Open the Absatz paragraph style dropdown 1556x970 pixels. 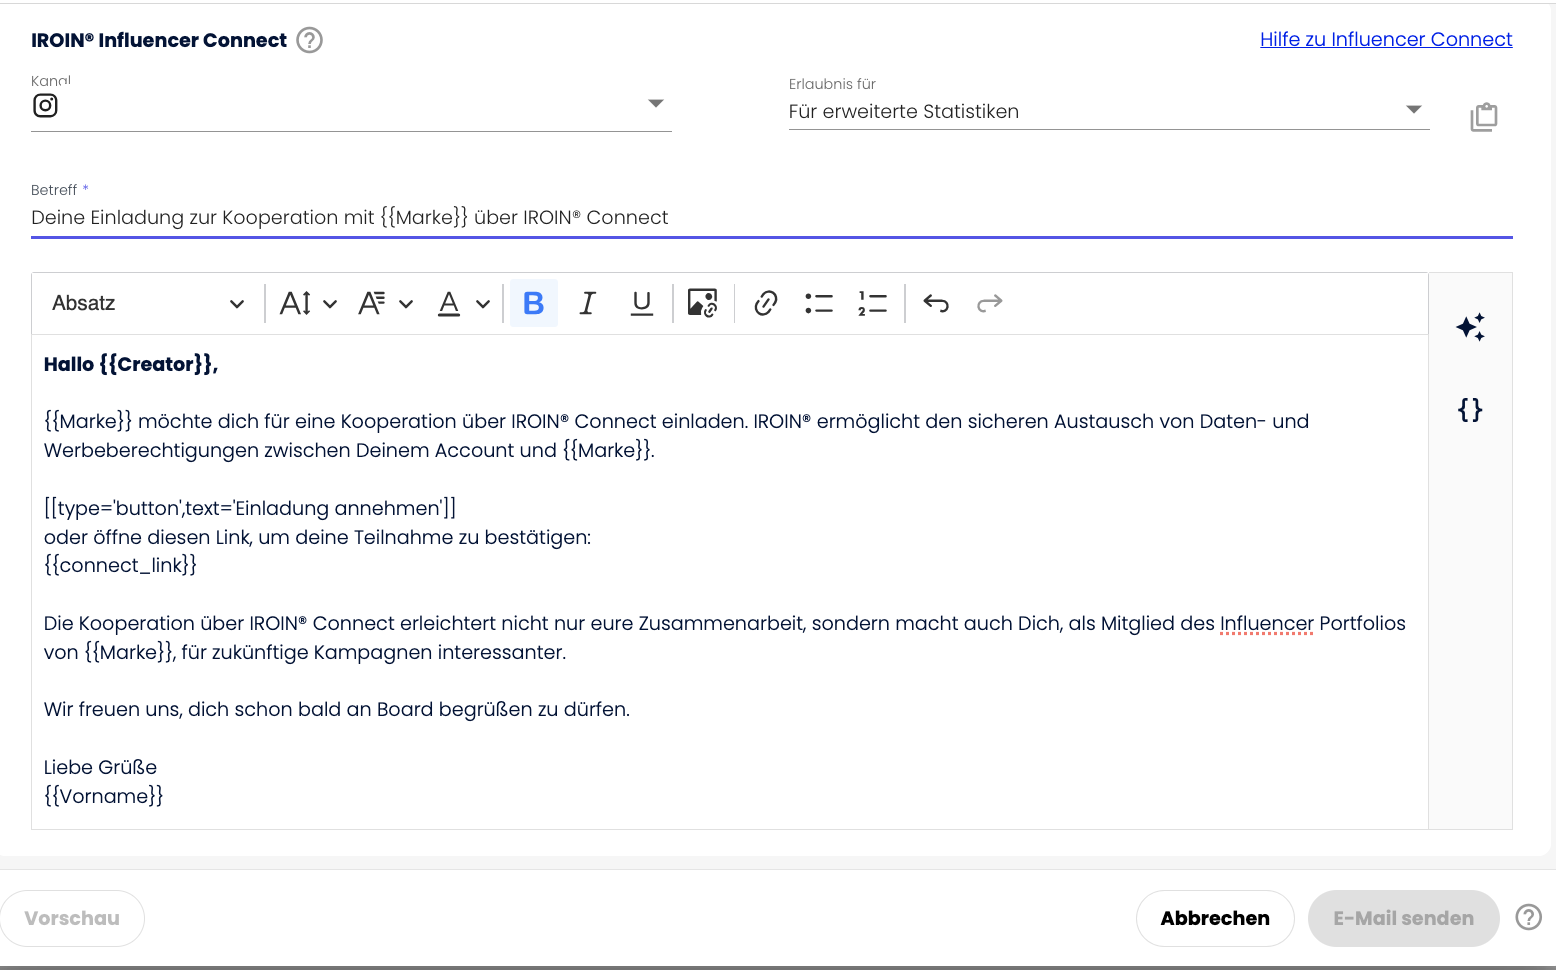point(148,303)
